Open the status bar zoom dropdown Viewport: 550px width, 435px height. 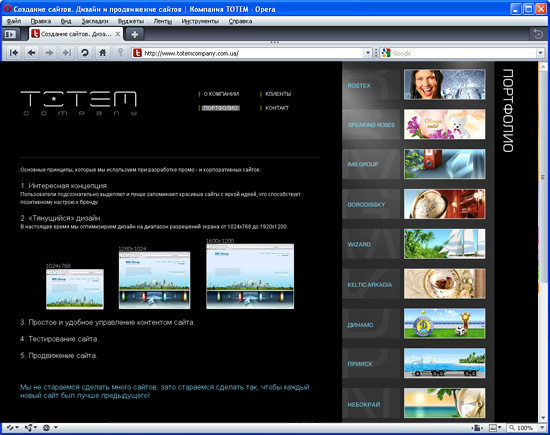(543, 428)
